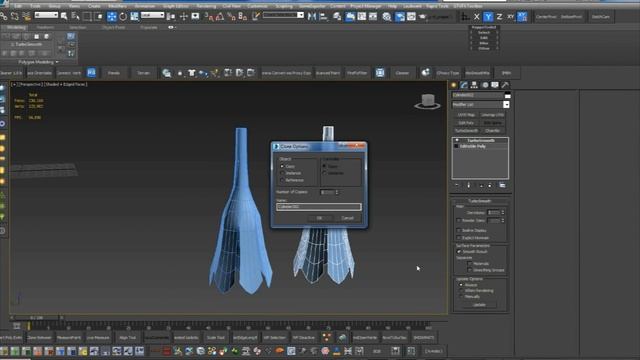
Task: Select When Rendering update option
Action: point(461,291)
